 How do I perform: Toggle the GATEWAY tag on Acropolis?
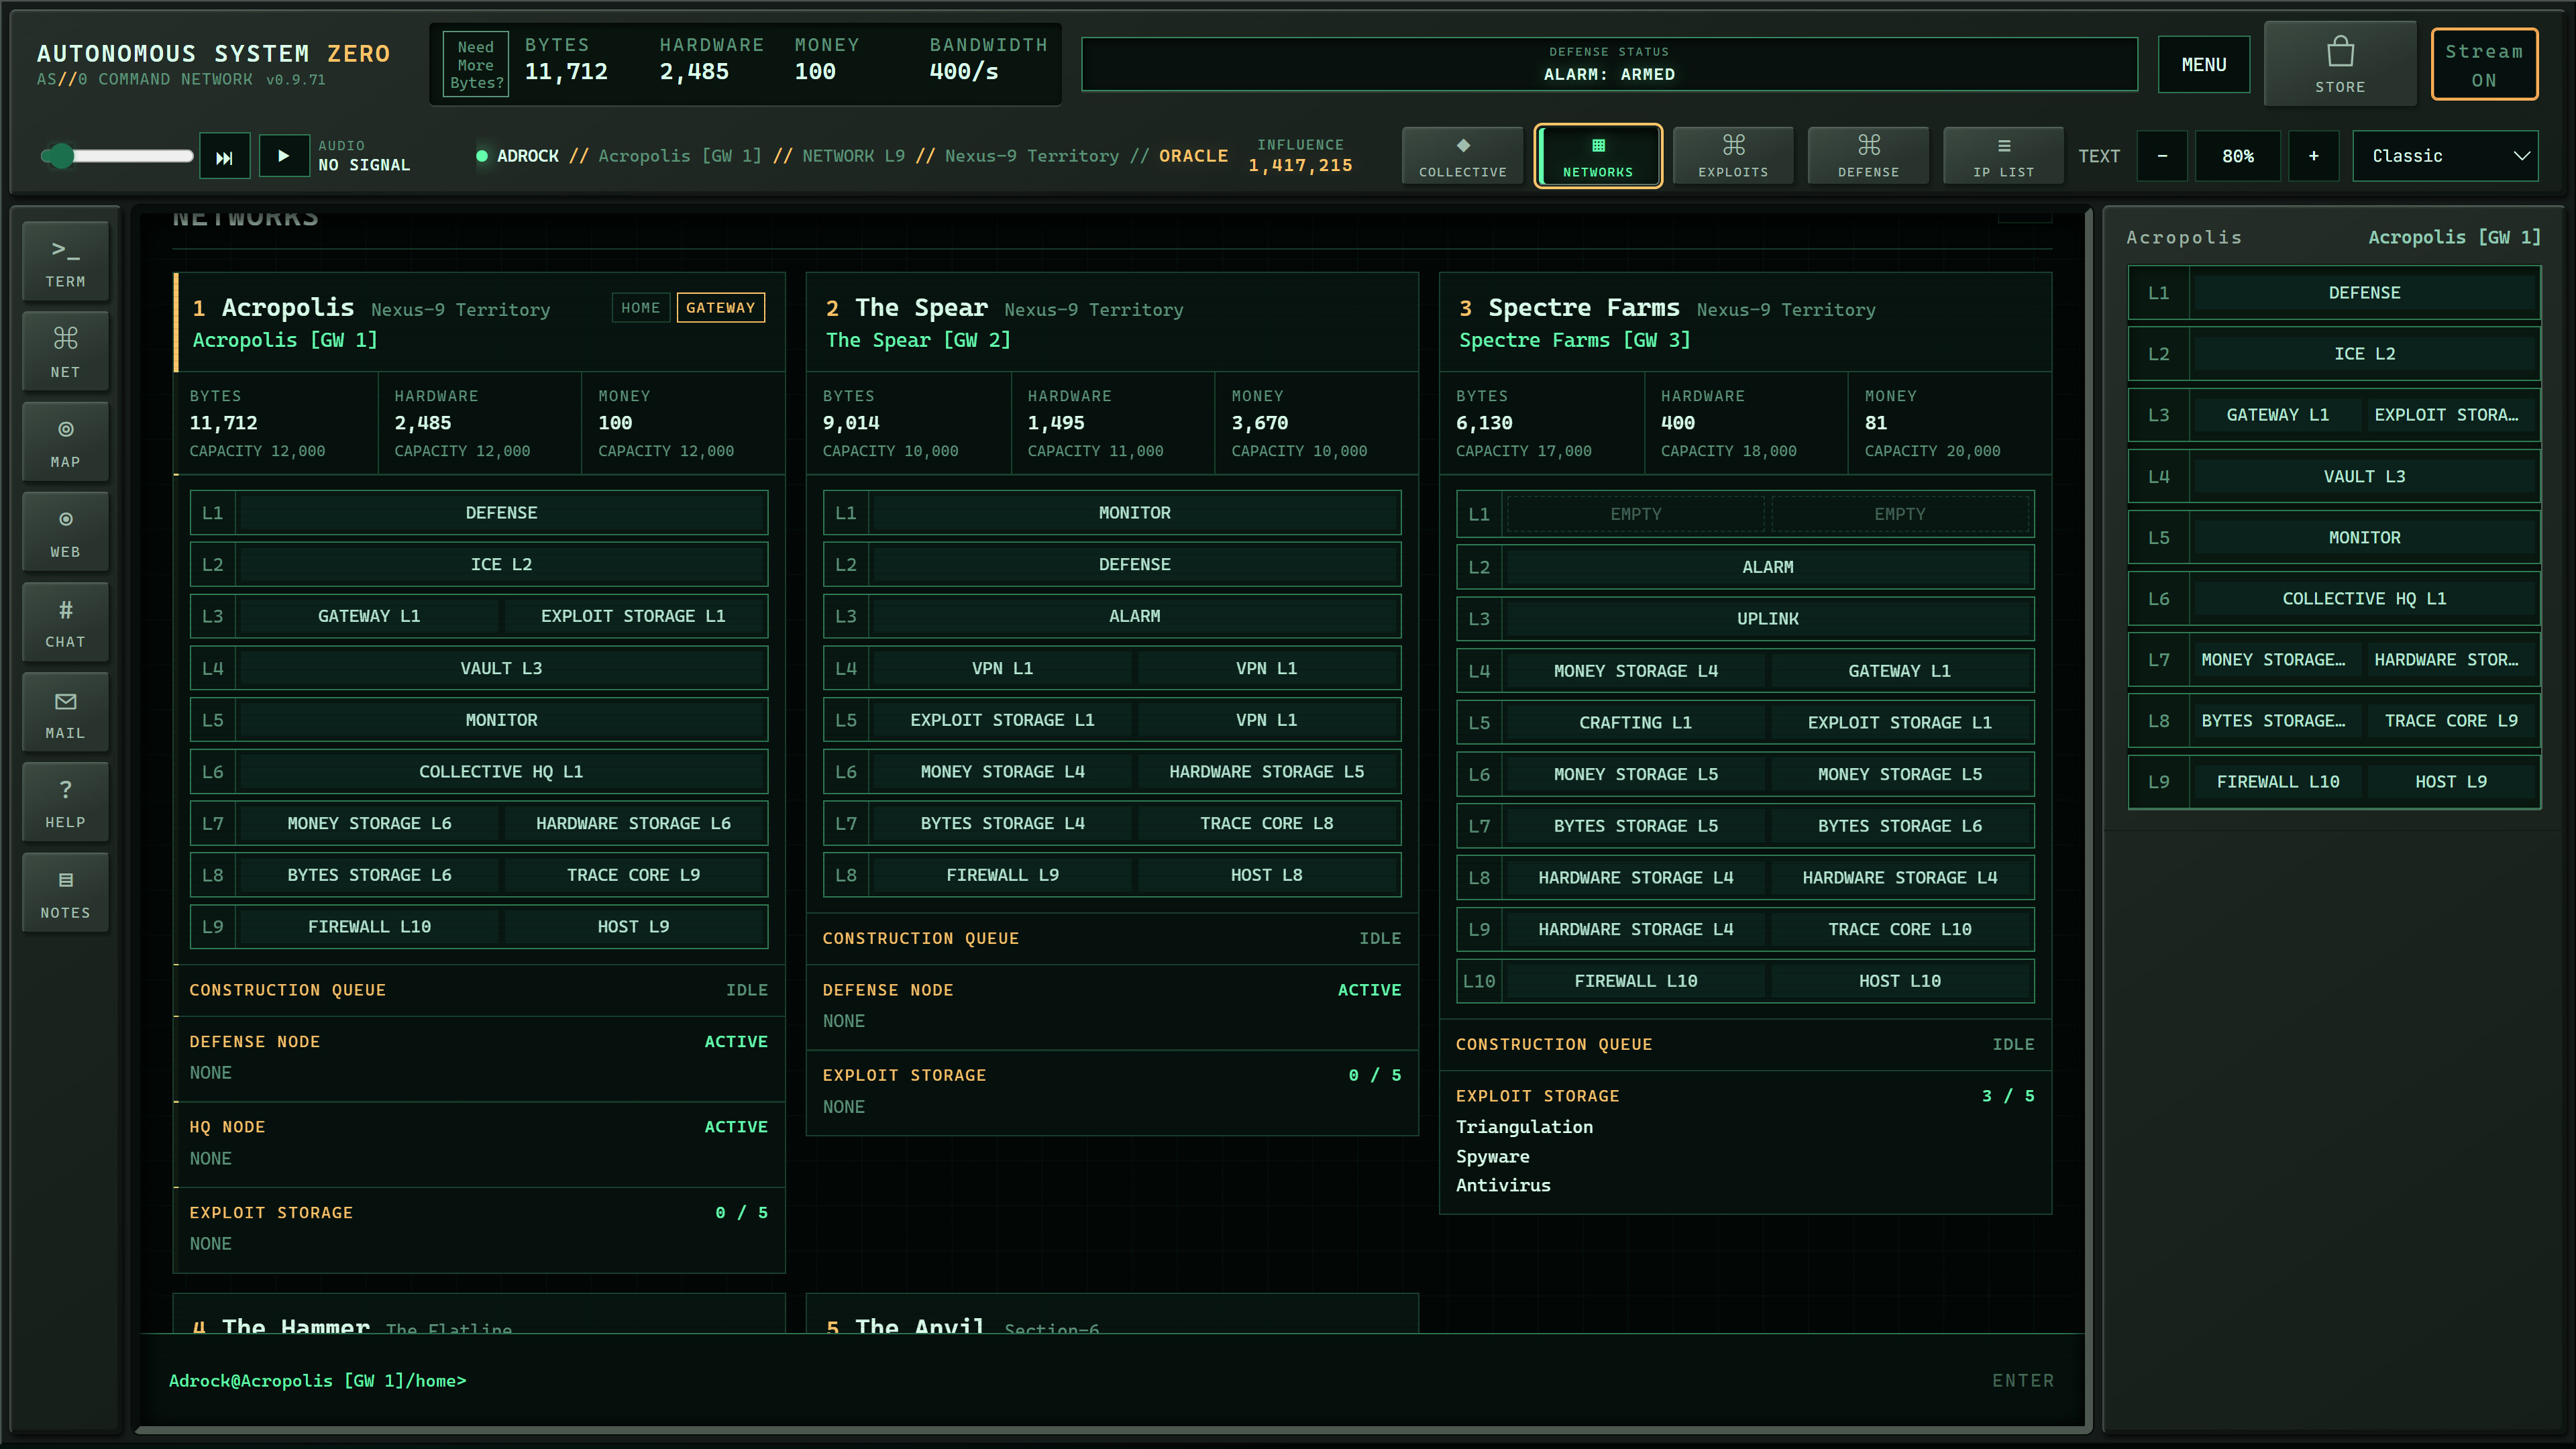click(720, 308)
